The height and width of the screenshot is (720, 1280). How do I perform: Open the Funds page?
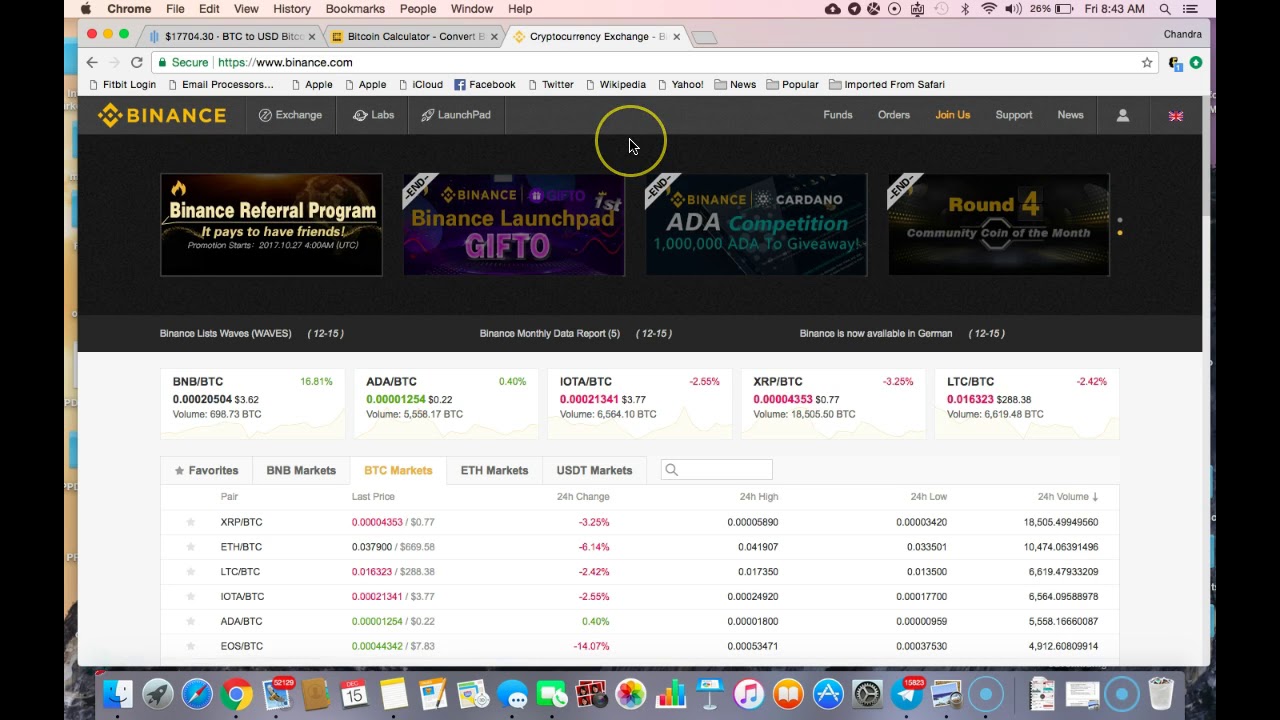pyautogui.click(x=838, y=115)
